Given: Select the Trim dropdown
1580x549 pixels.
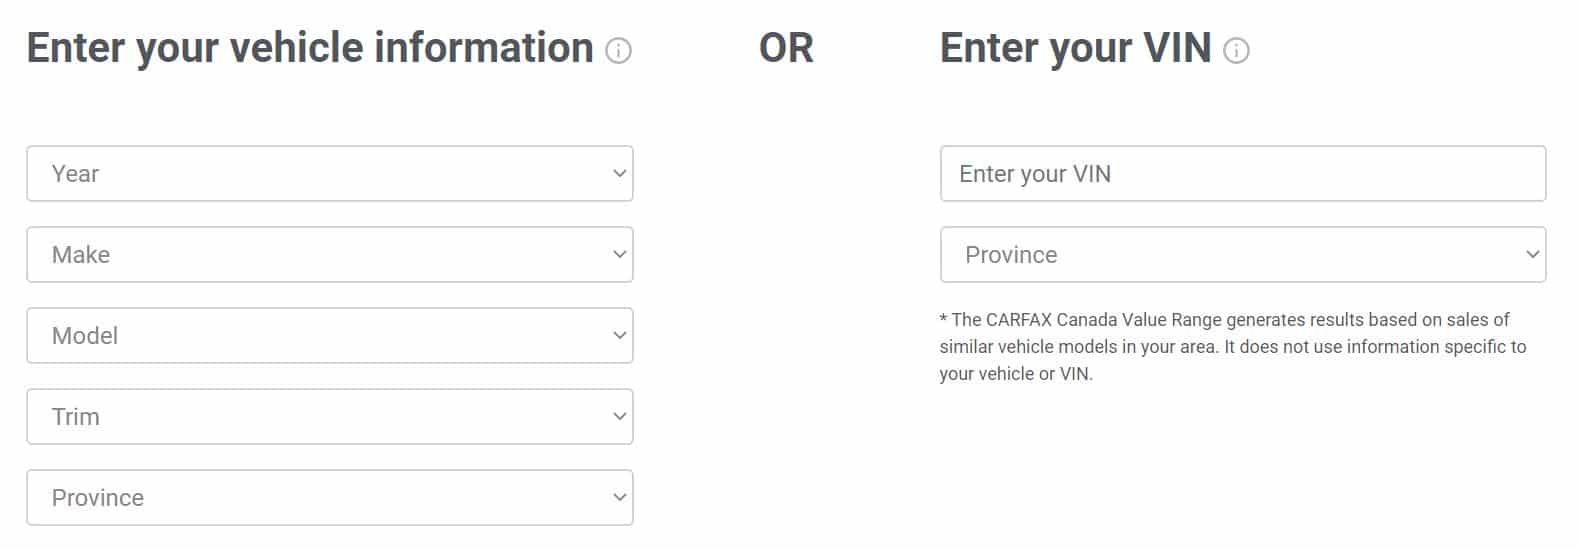Looking at the screenshot, I should (330, 416).
